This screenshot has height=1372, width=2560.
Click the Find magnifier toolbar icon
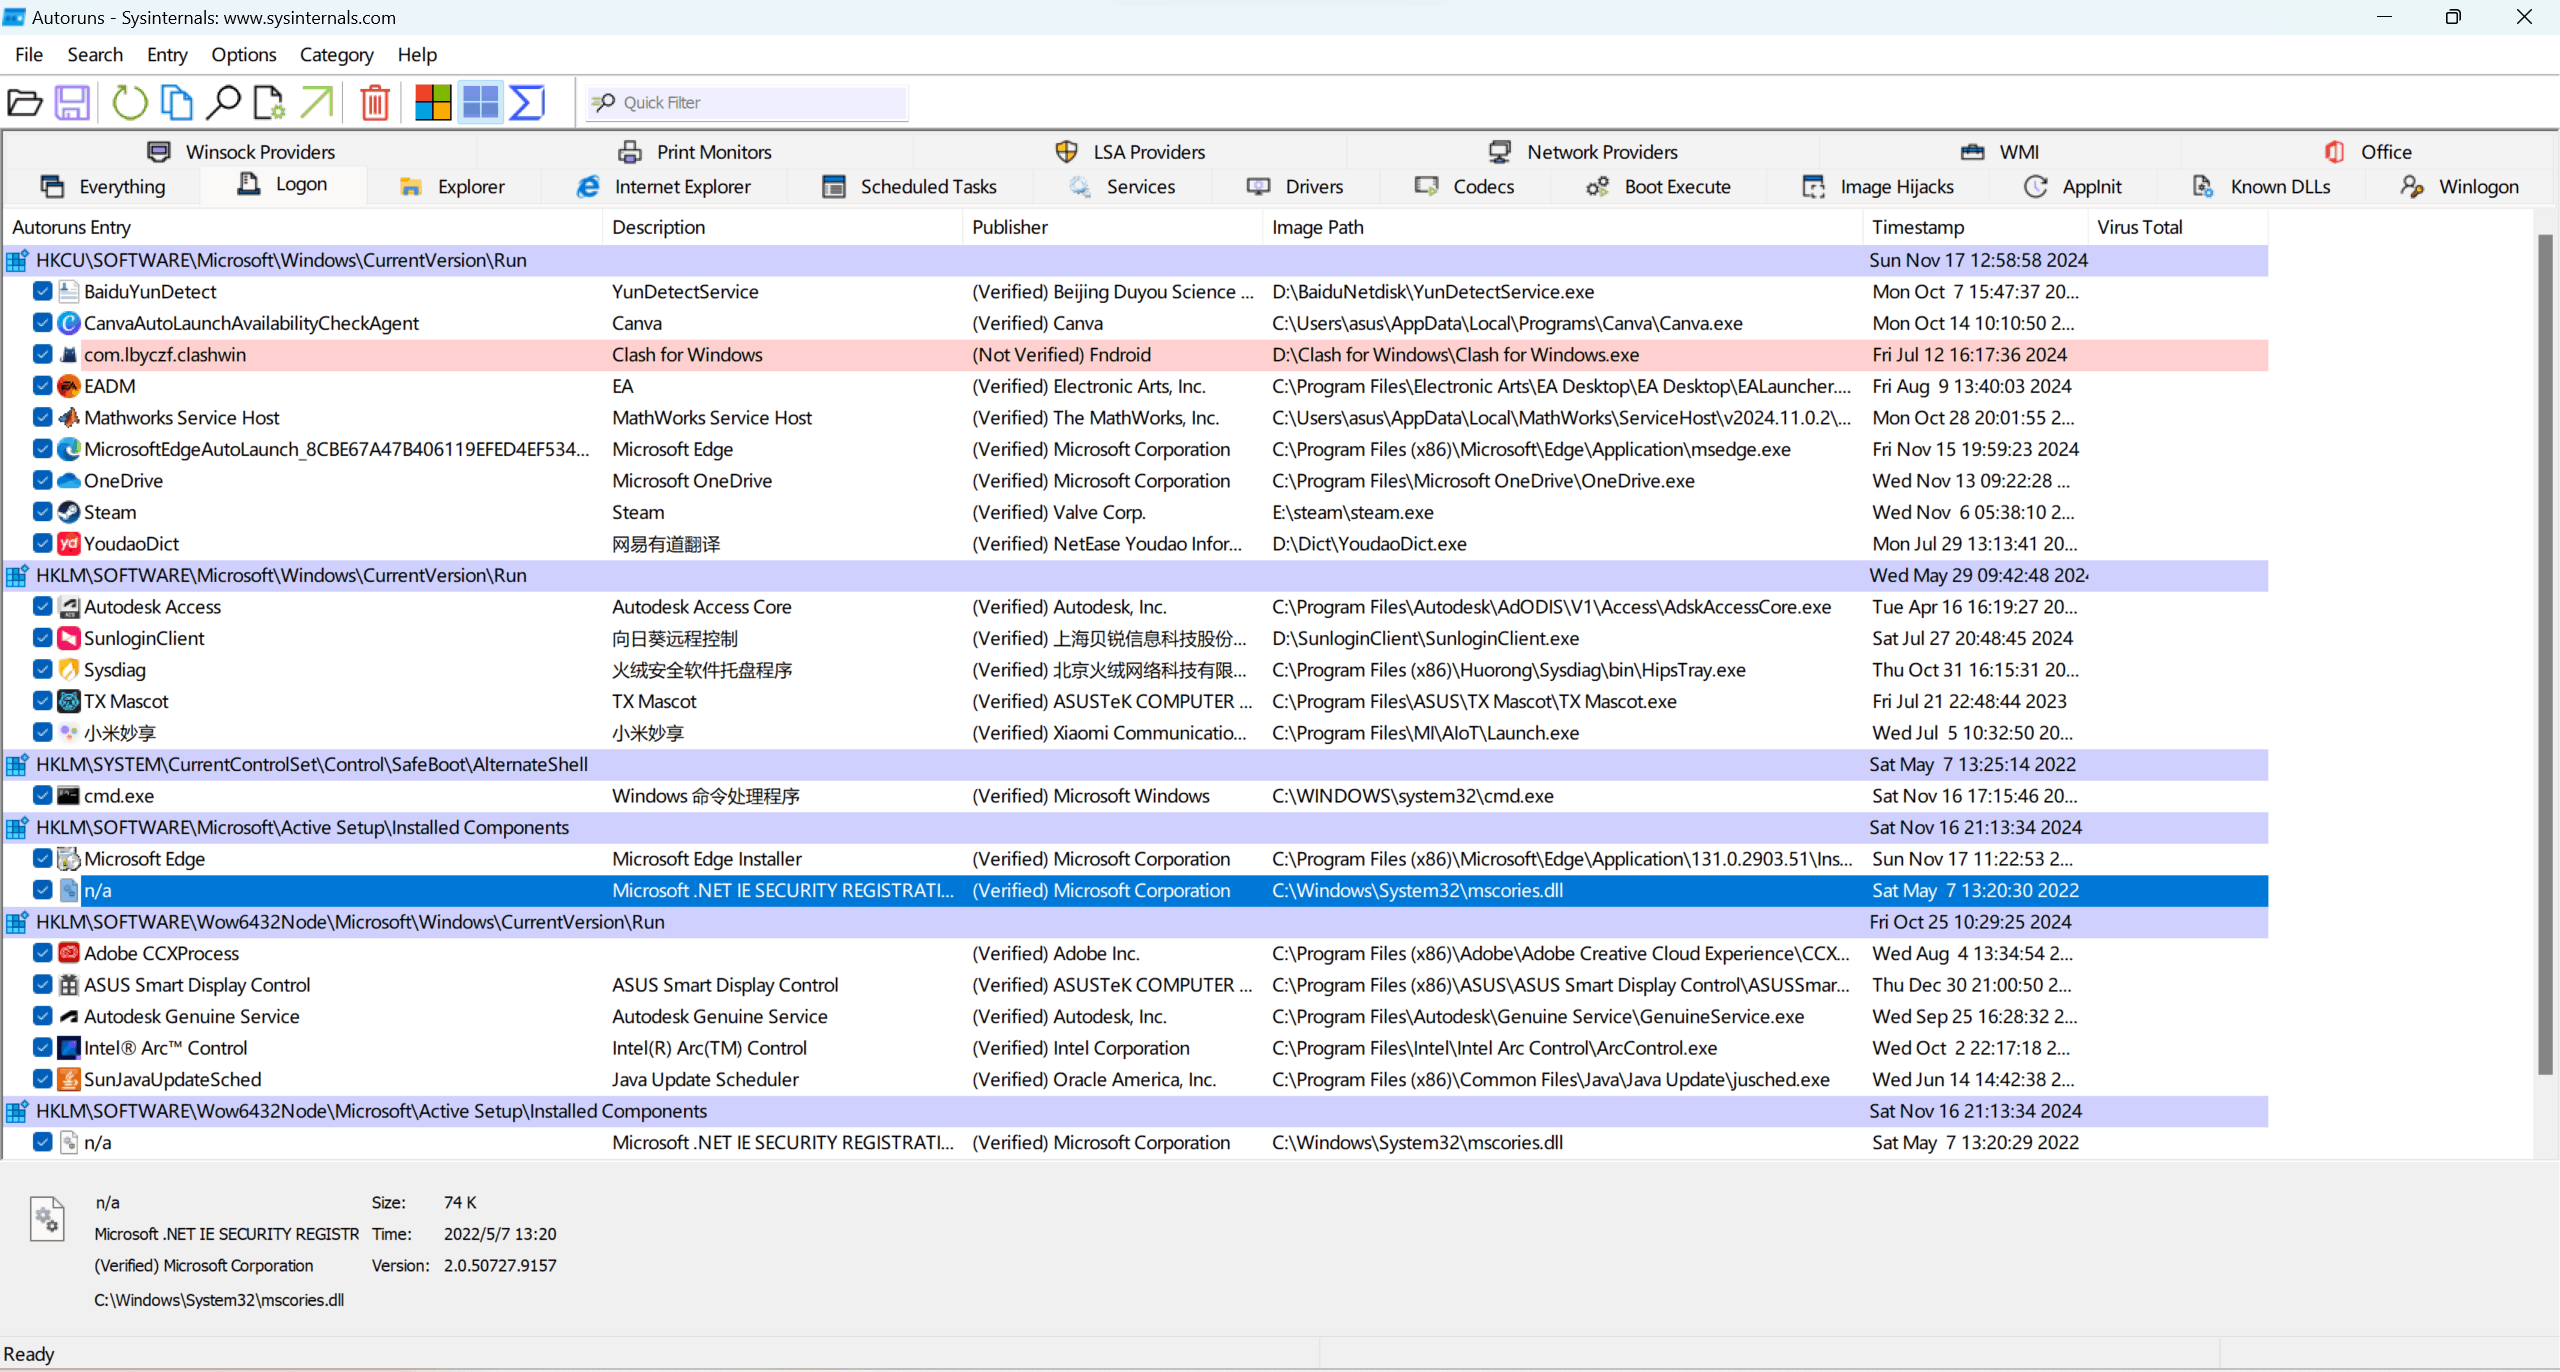[x=223, y=102]
